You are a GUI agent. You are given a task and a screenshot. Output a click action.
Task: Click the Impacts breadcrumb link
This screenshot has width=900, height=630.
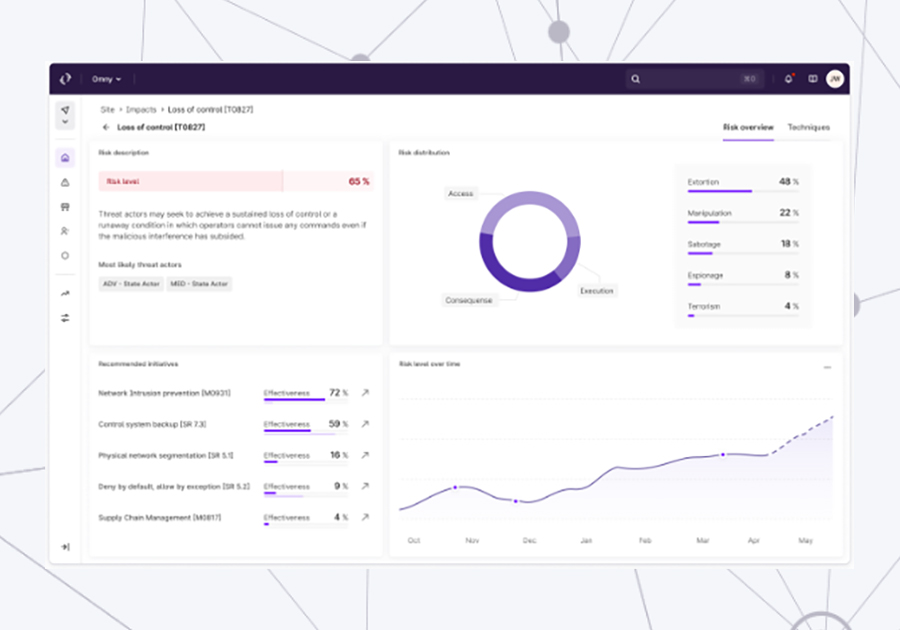point(141,110)
